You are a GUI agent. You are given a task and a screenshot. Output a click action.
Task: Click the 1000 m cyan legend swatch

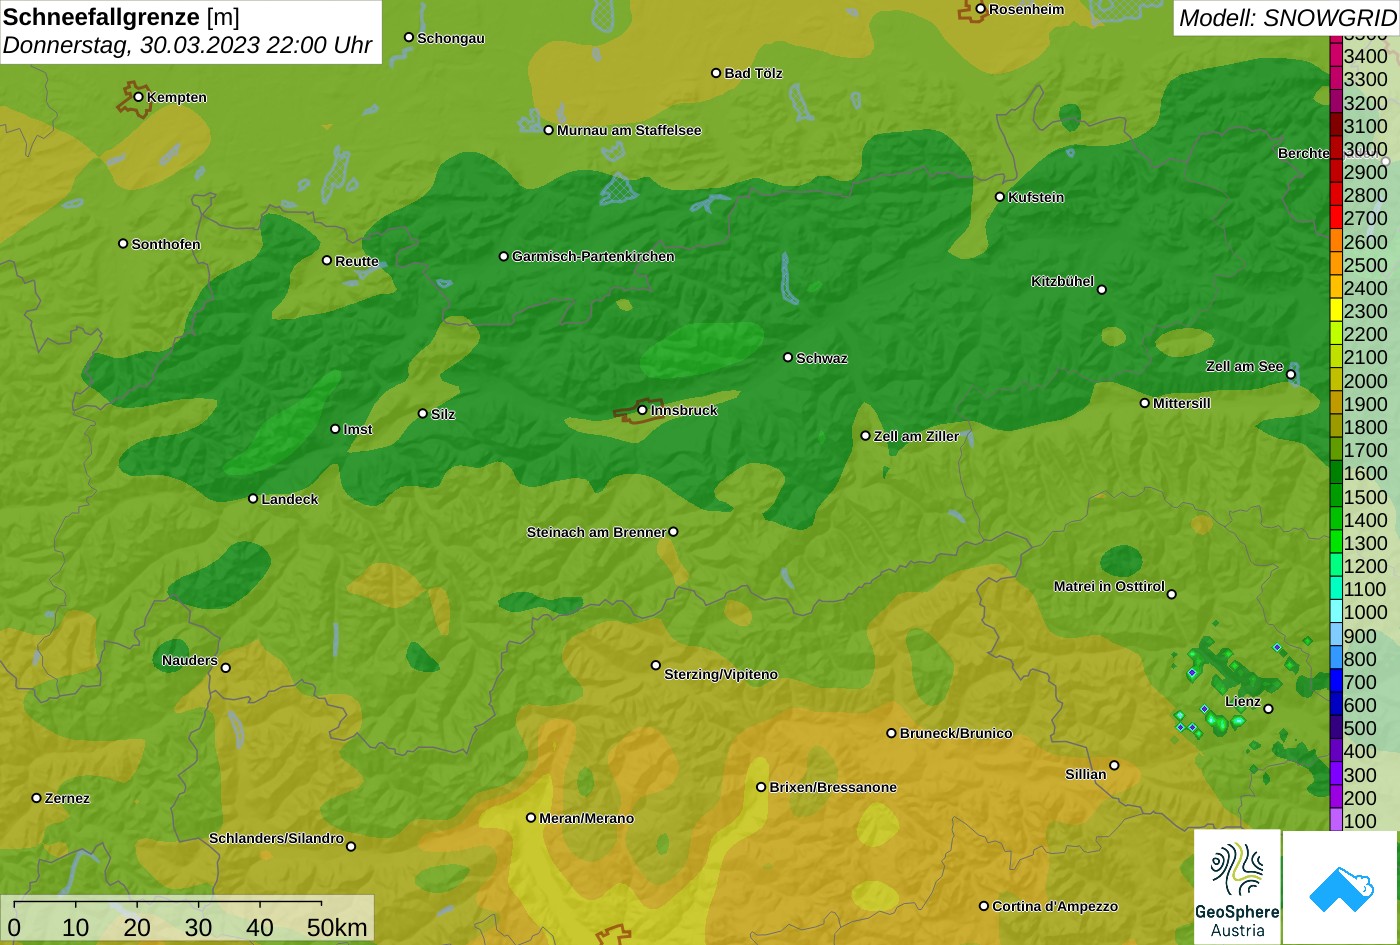[1336, 612]
